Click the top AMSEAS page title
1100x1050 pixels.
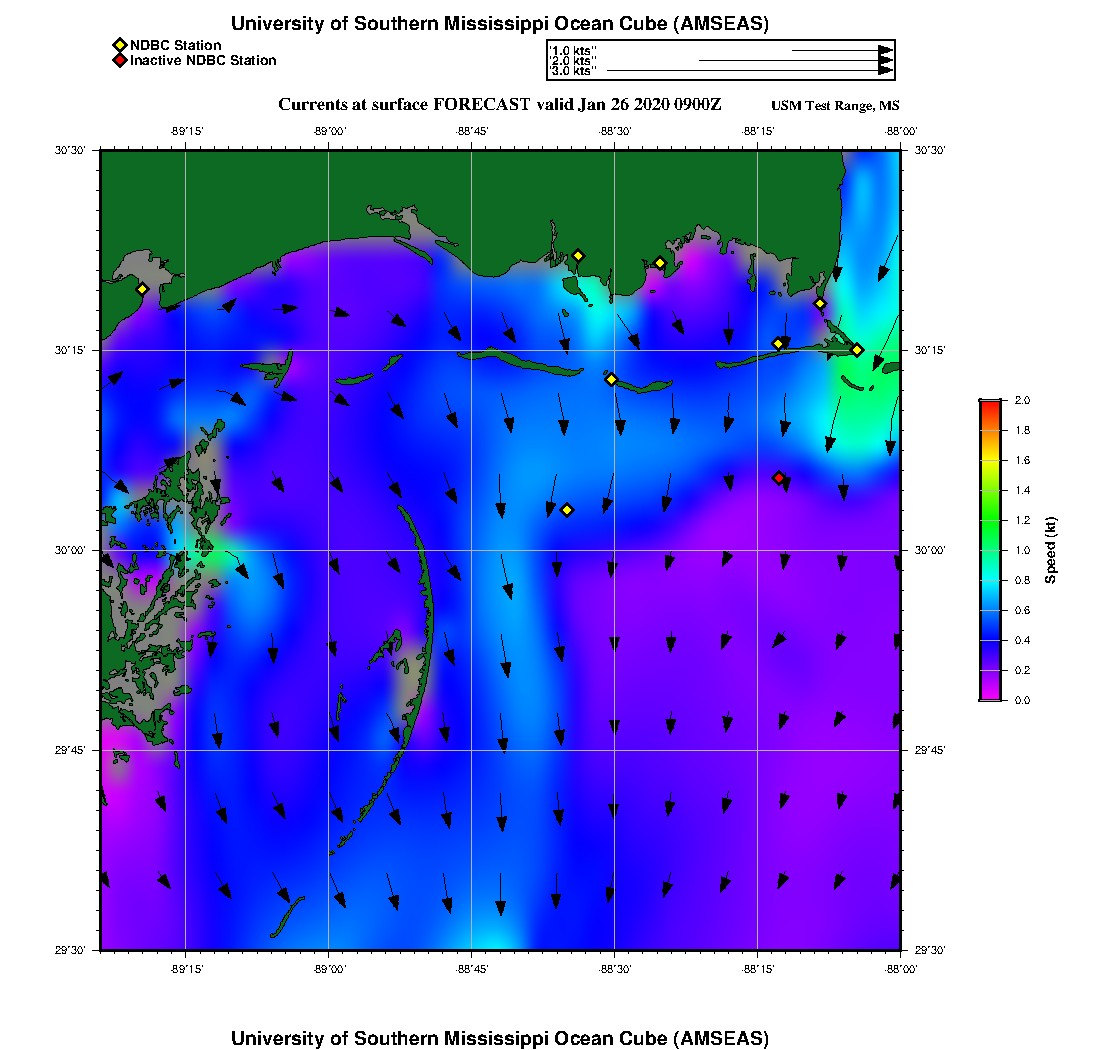500,23
